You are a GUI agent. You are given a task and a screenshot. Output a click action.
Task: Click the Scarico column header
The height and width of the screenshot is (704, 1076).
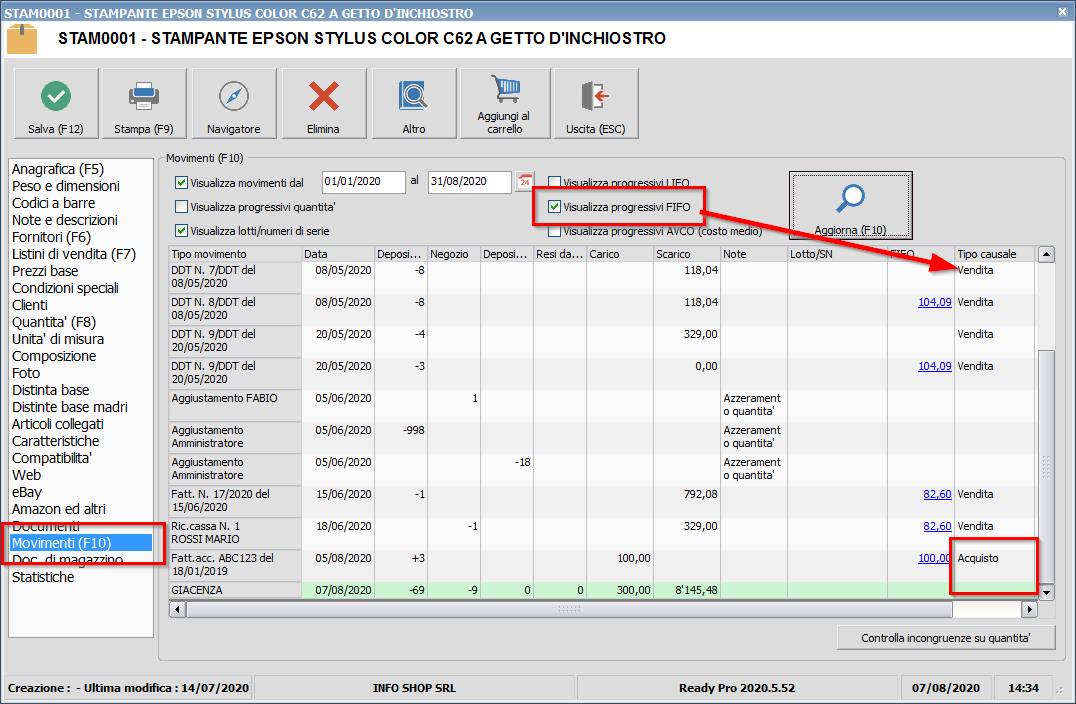pyautogui.click(x=686, y=254)
